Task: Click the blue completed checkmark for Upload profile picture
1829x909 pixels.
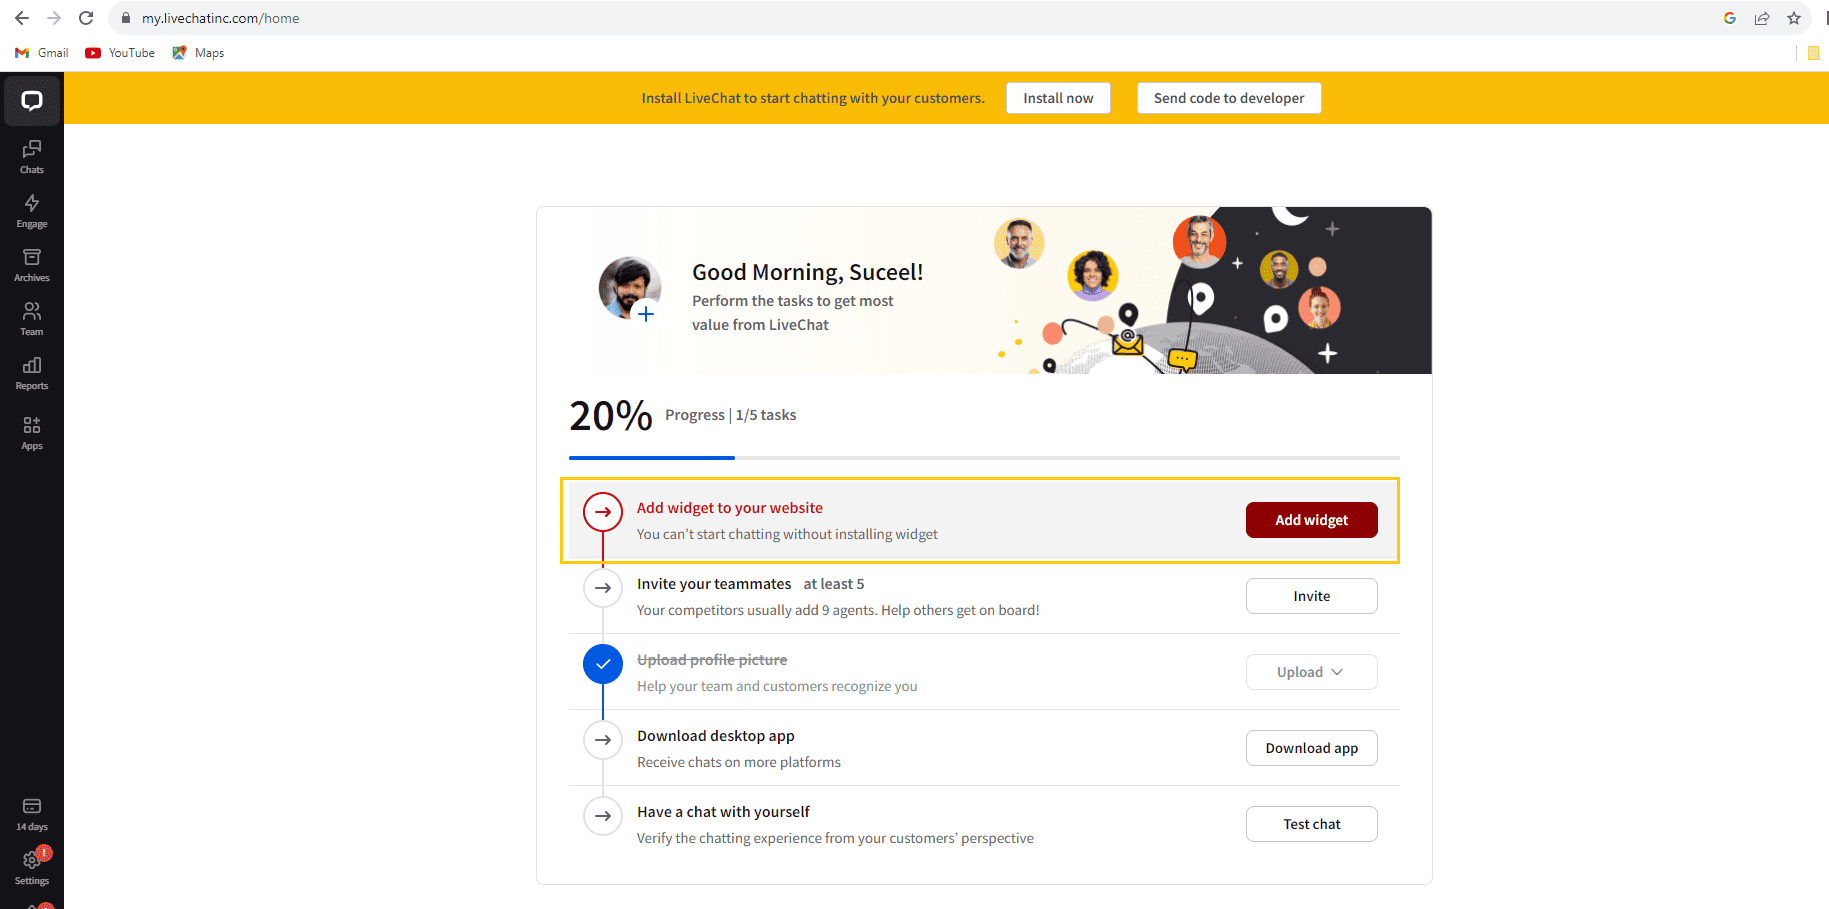Action: 603,664
